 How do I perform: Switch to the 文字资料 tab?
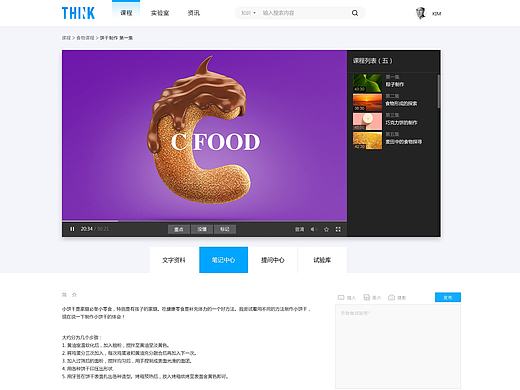point(174,260)
